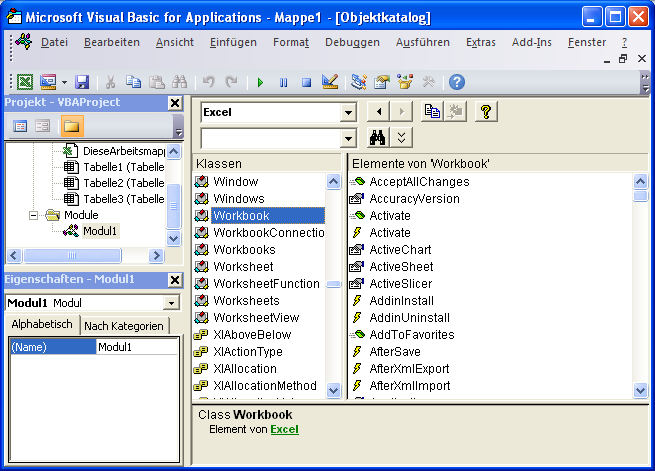This screenshot has width=655, height=471.
Task: Open the Einfügen menu
Action: point(233,42)
